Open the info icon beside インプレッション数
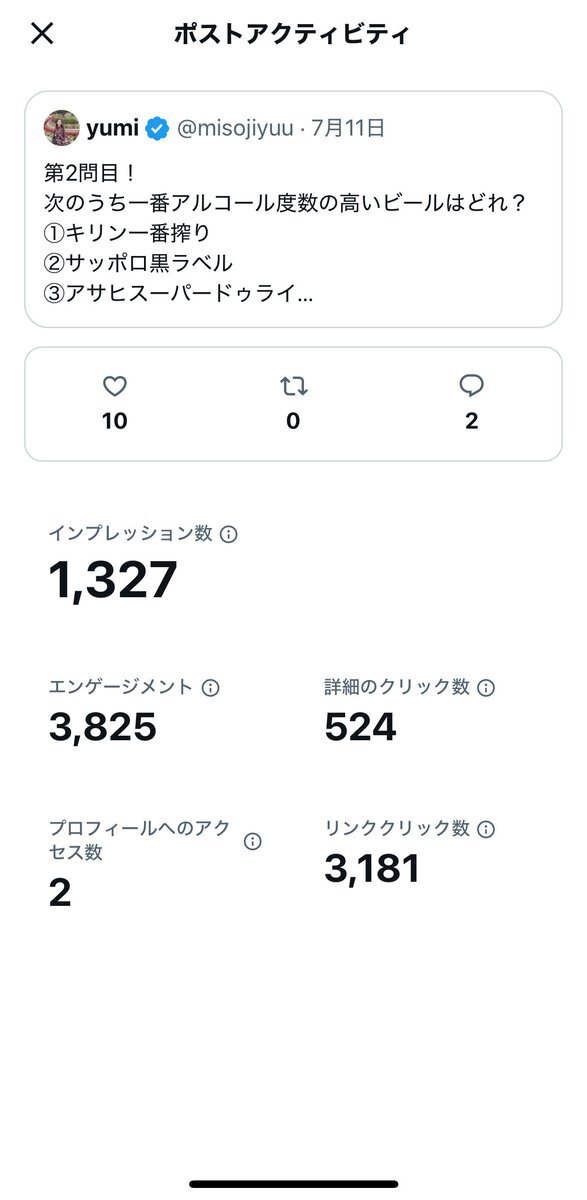The image size is (587, 1200). pyautogui.click(x=228, y=535)
